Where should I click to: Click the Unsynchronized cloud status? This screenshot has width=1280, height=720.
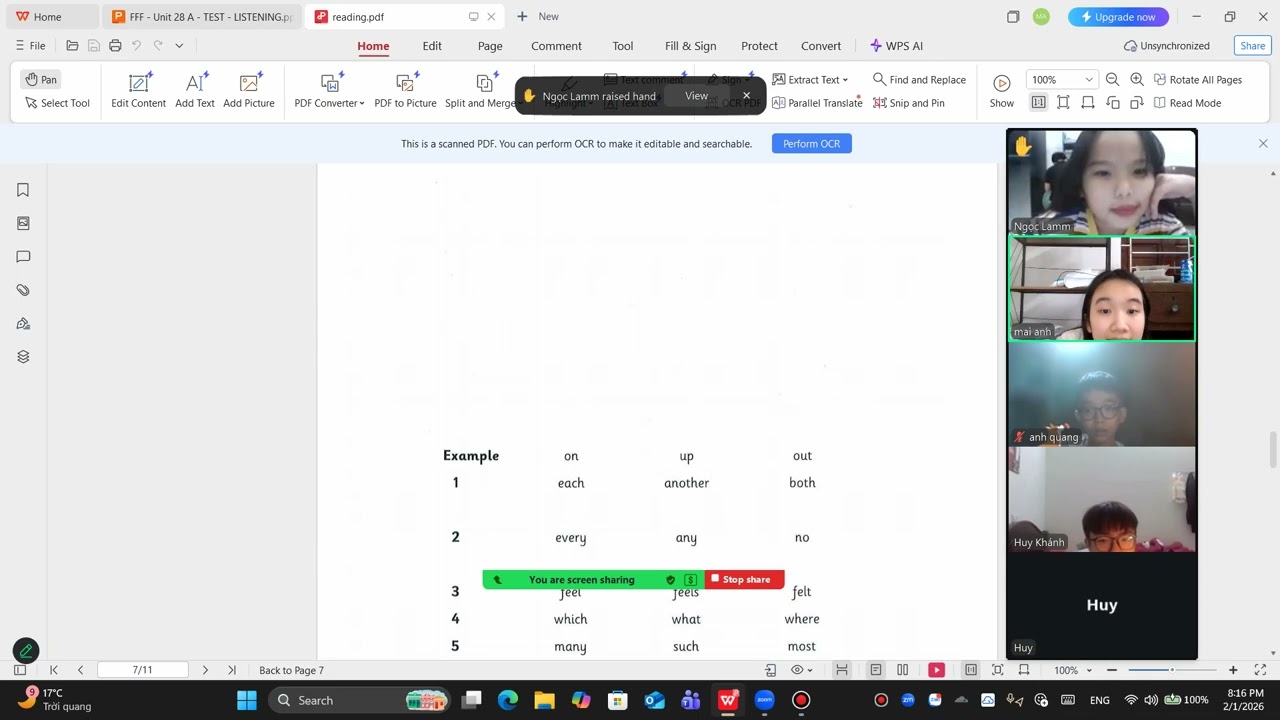point(1167,46)
